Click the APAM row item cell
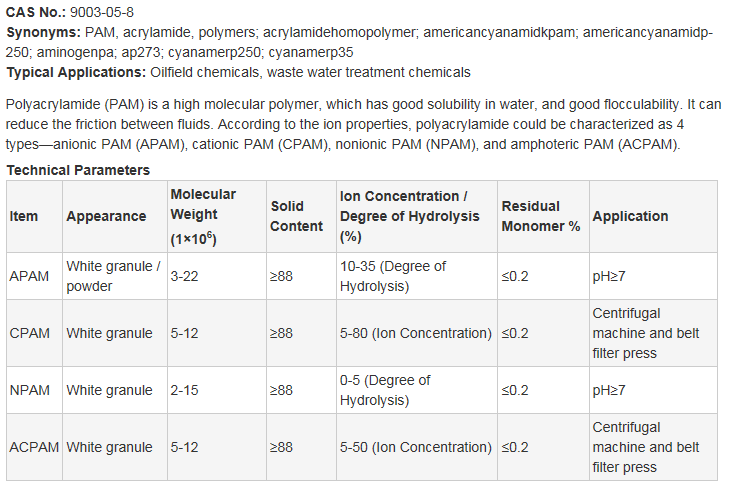The width and height of the screenshot is (731, 491). click(34, 276)
